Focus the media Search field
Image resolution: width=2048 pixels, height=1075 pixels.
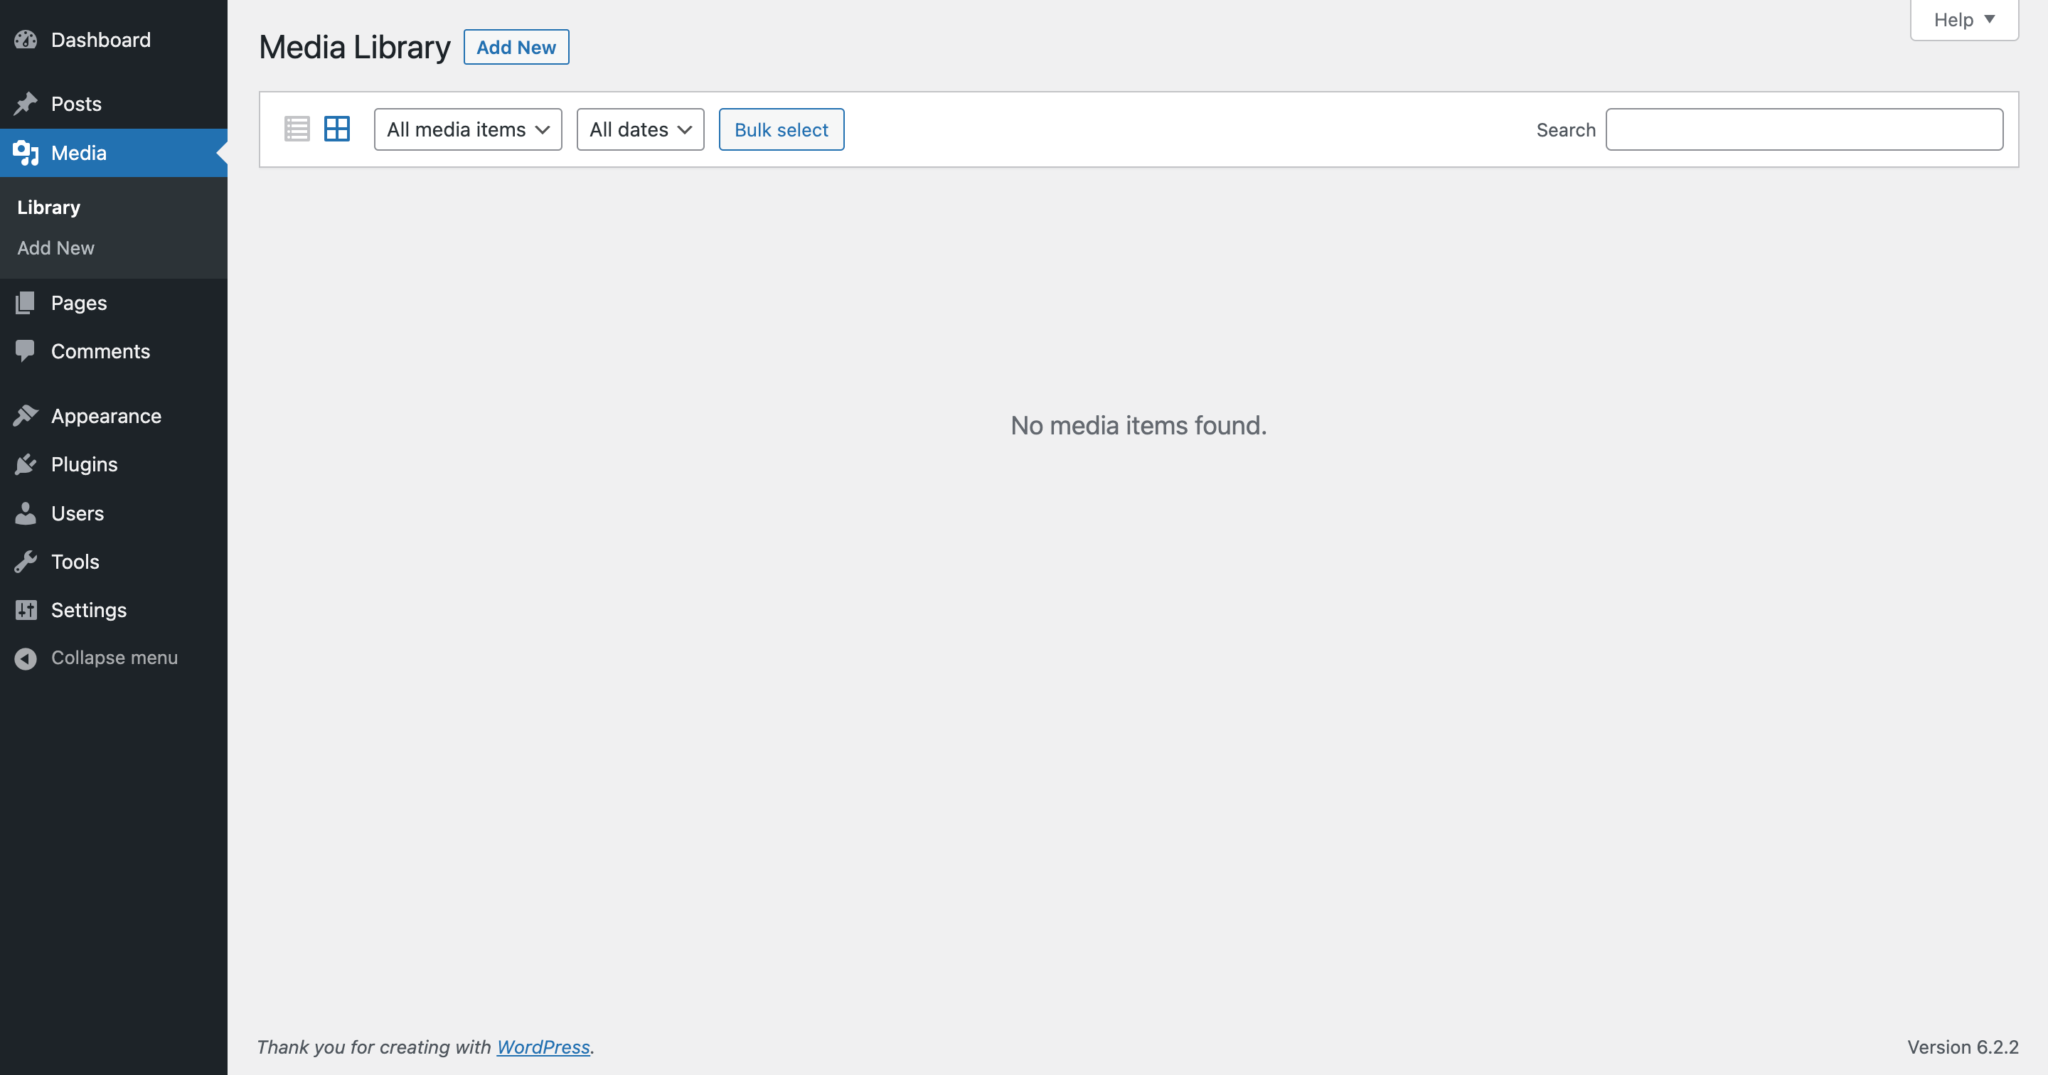[1804, 130]
